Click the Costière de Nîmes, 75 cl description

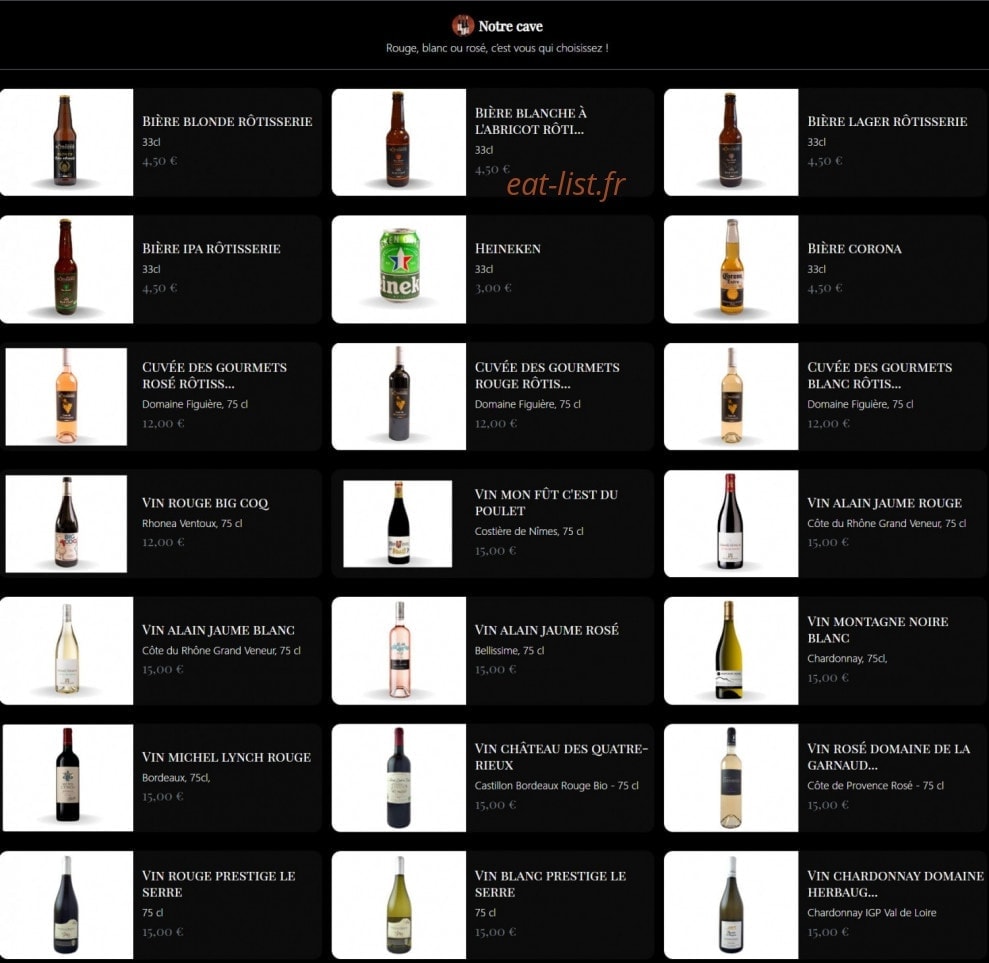point(529,531)
